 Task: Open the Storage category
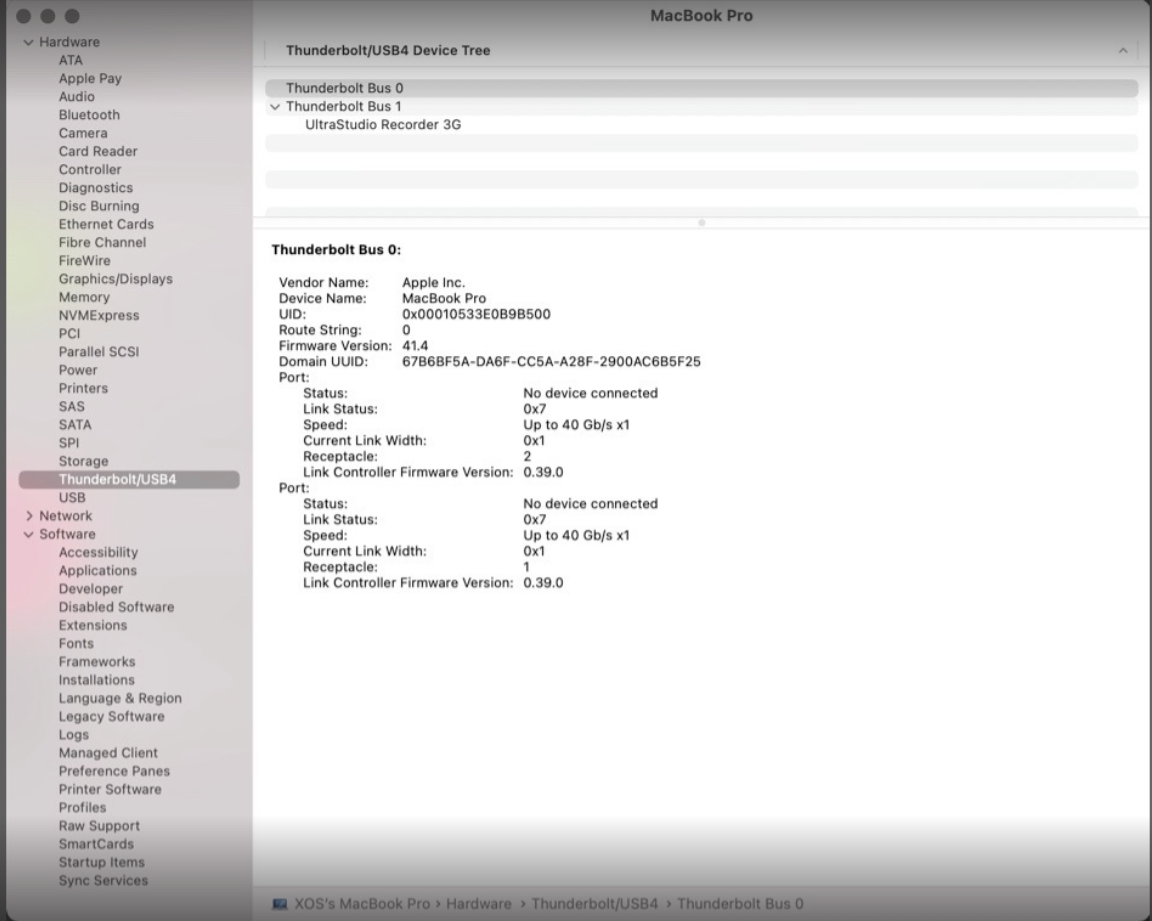pos(83,461)
